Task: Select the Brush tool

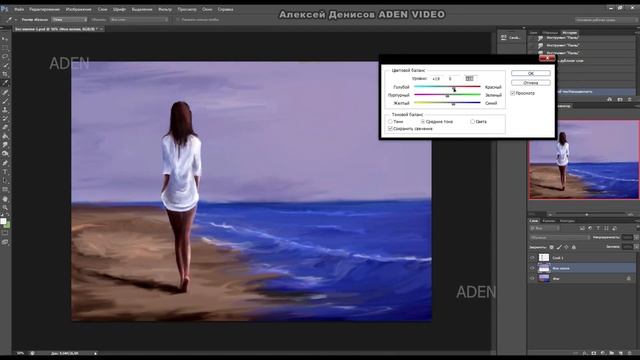Action: [5, 101]
